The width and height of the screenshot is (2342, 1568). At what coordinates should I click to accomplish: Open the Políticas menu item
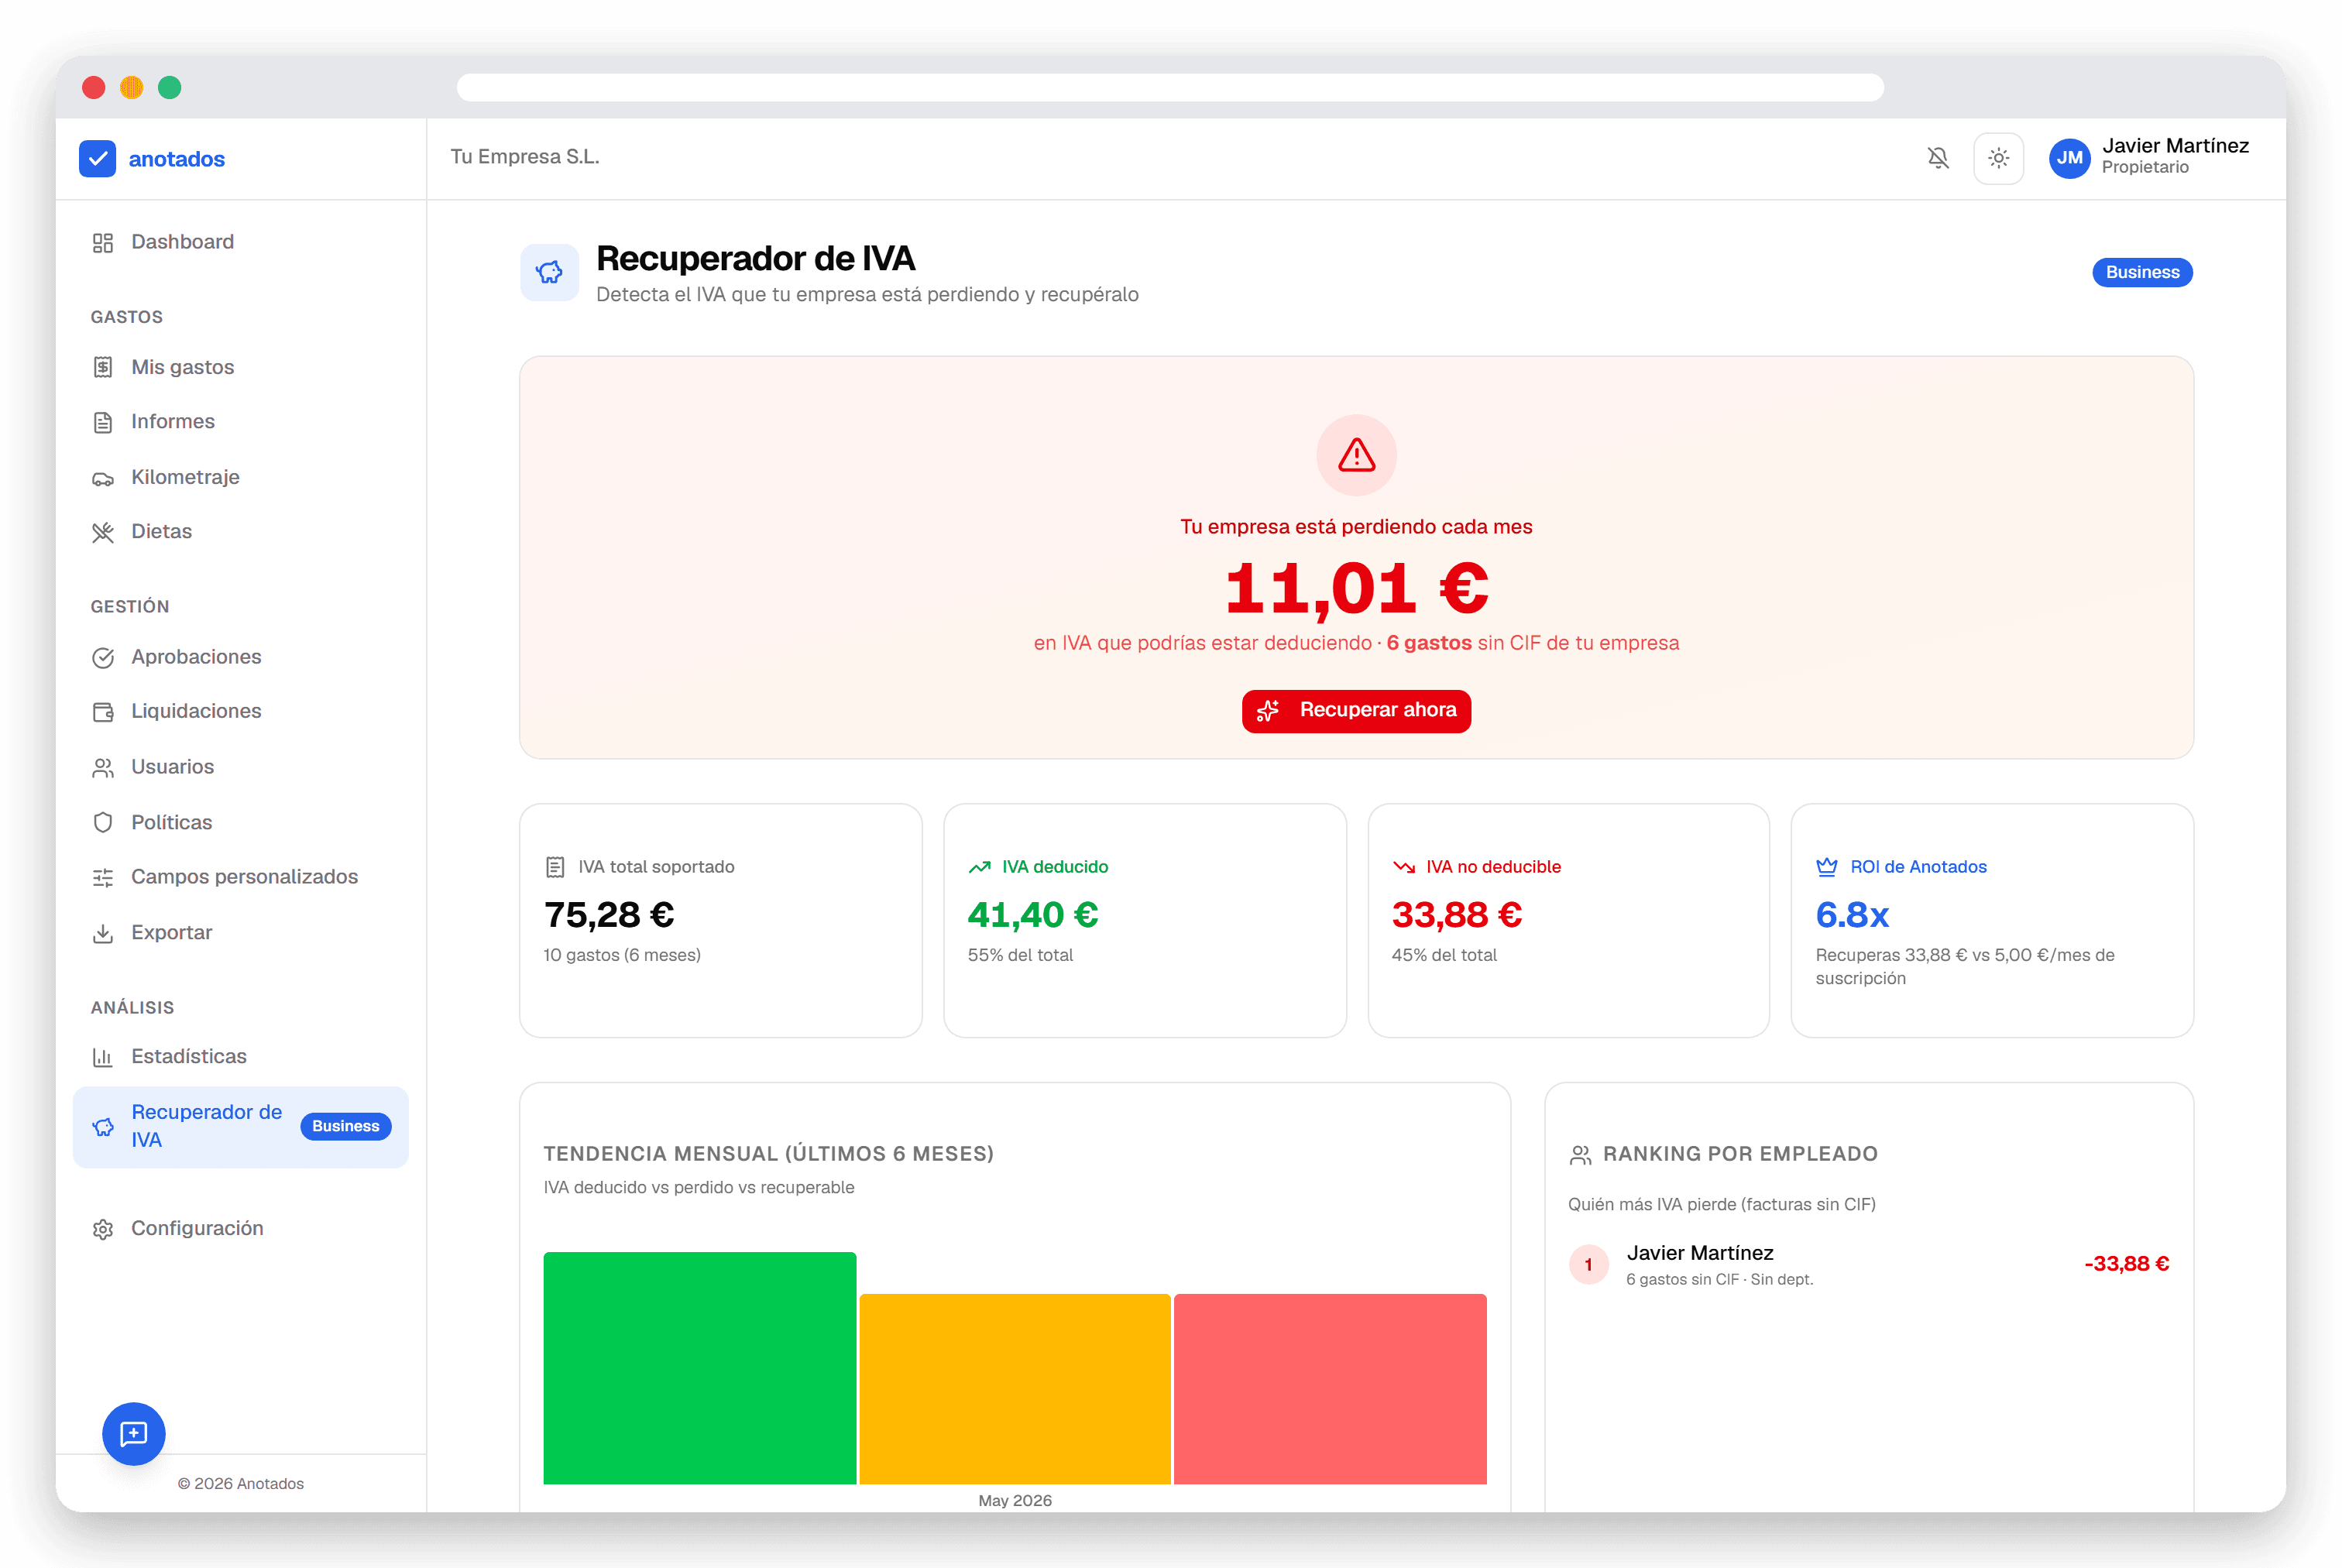coord(241,823)
